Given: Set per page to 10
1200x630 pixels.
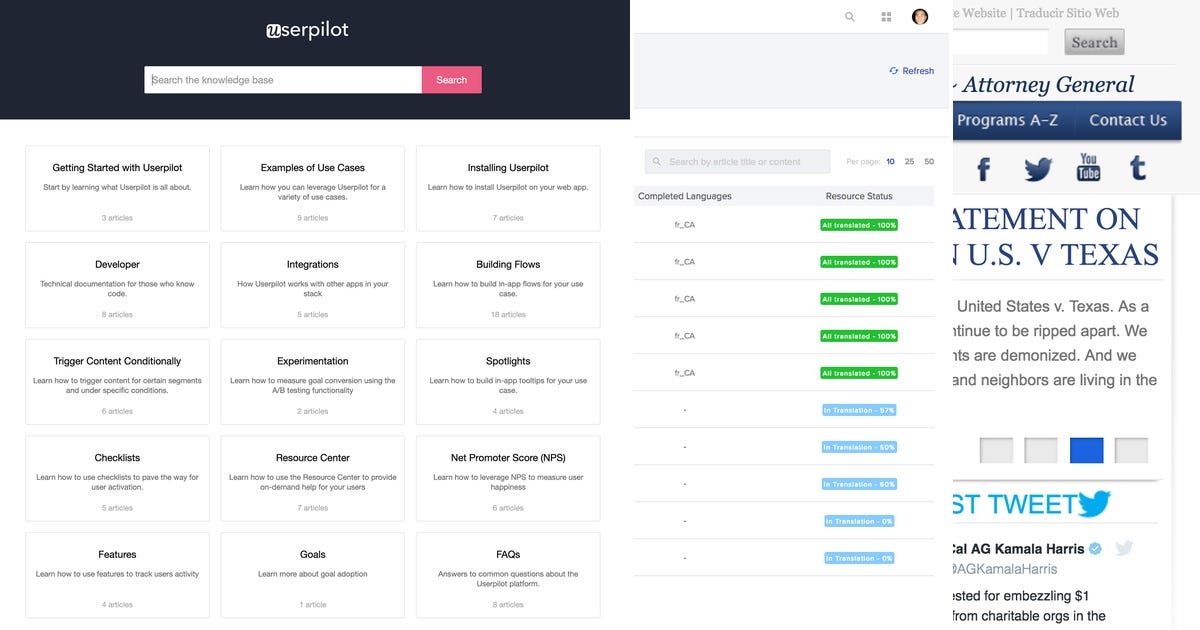Looking at the screenshot, I should [x=890, y=162].
